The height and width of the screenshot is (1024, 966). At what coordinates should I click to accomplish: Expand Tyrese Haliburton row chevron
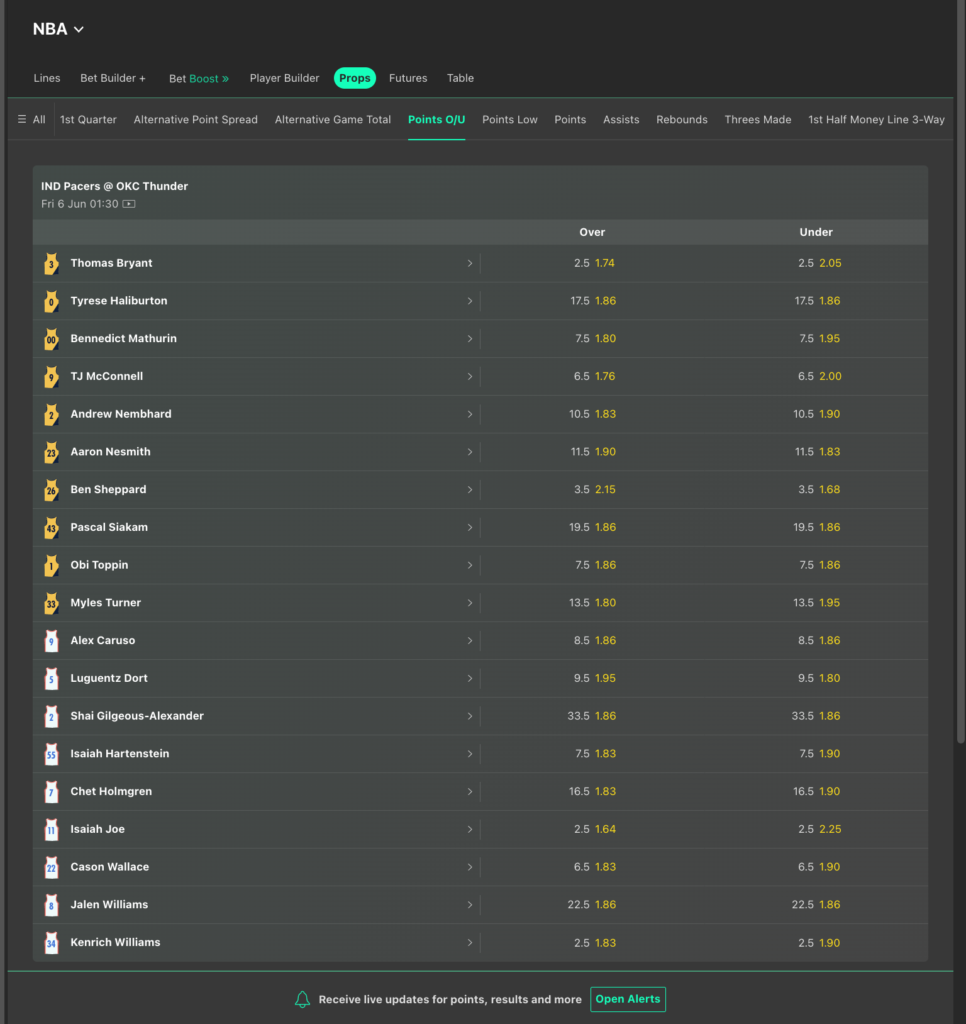click(x=470, y=301)
